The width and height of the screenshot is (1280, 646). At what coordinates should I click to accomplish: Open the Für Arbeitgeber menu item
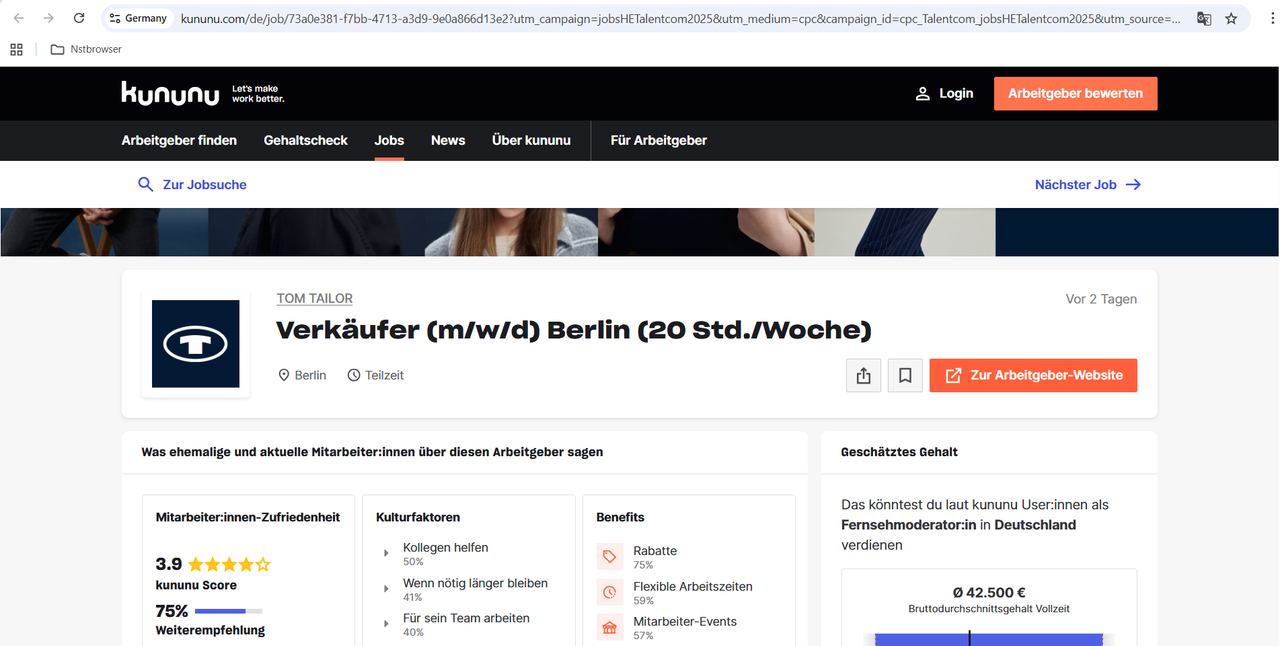[x=659, y=140]
